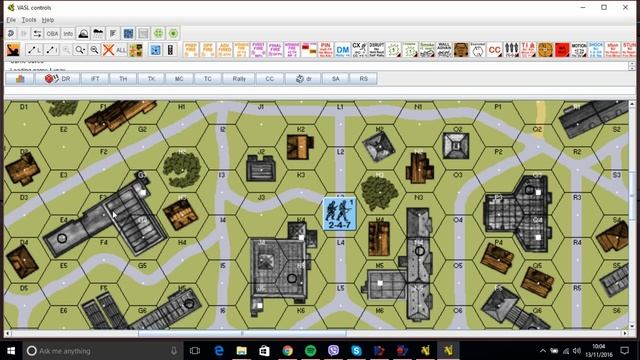Select the blue Shock counter
This screenshot has width=640, height=360.
(596, 49)
